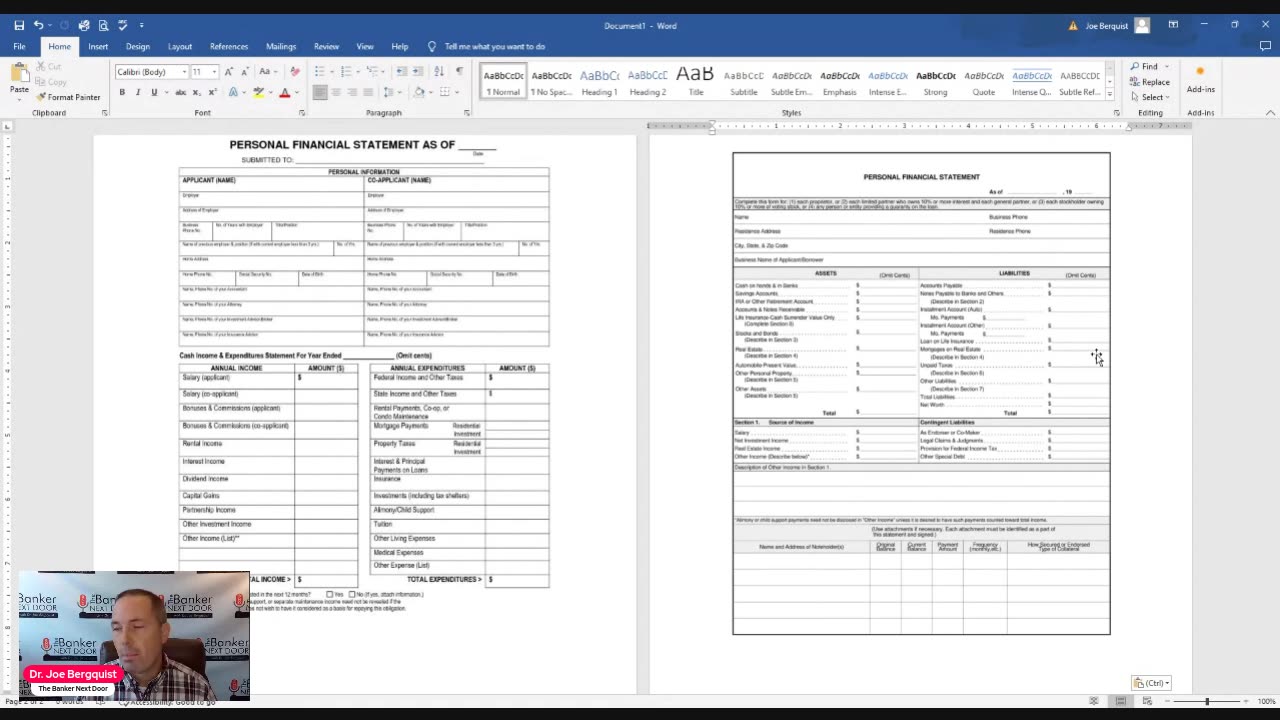Toggle Underline formatting

tap(154, 92)
